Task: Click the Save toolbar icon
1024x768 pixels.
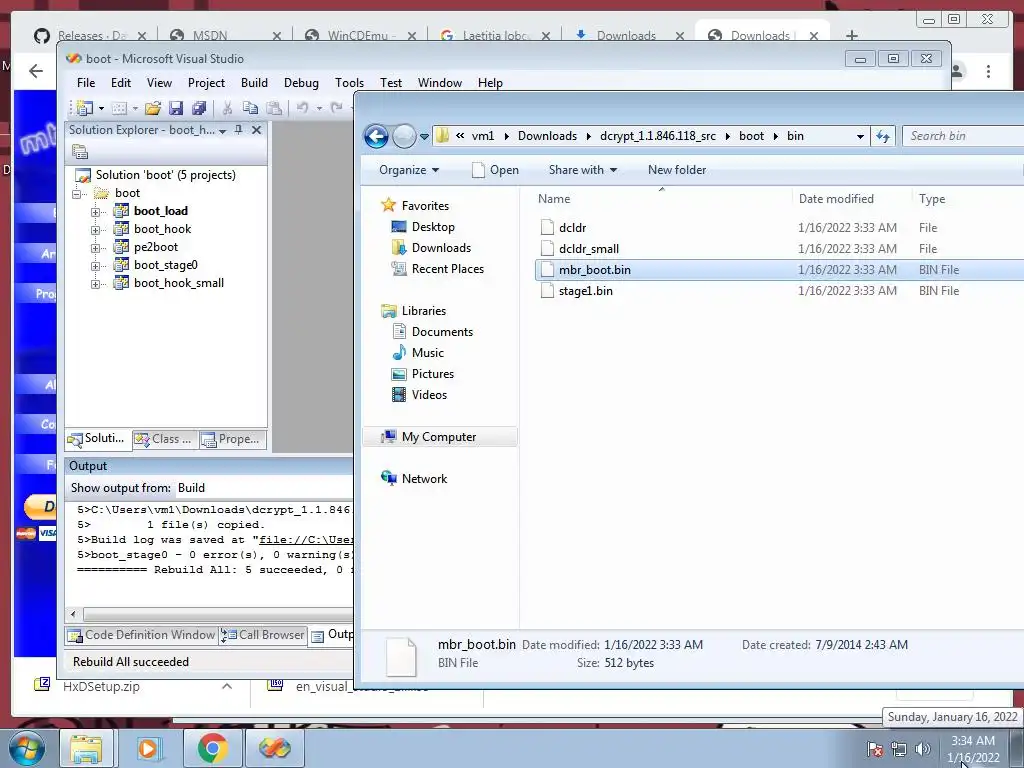Action: click(175, 108)
